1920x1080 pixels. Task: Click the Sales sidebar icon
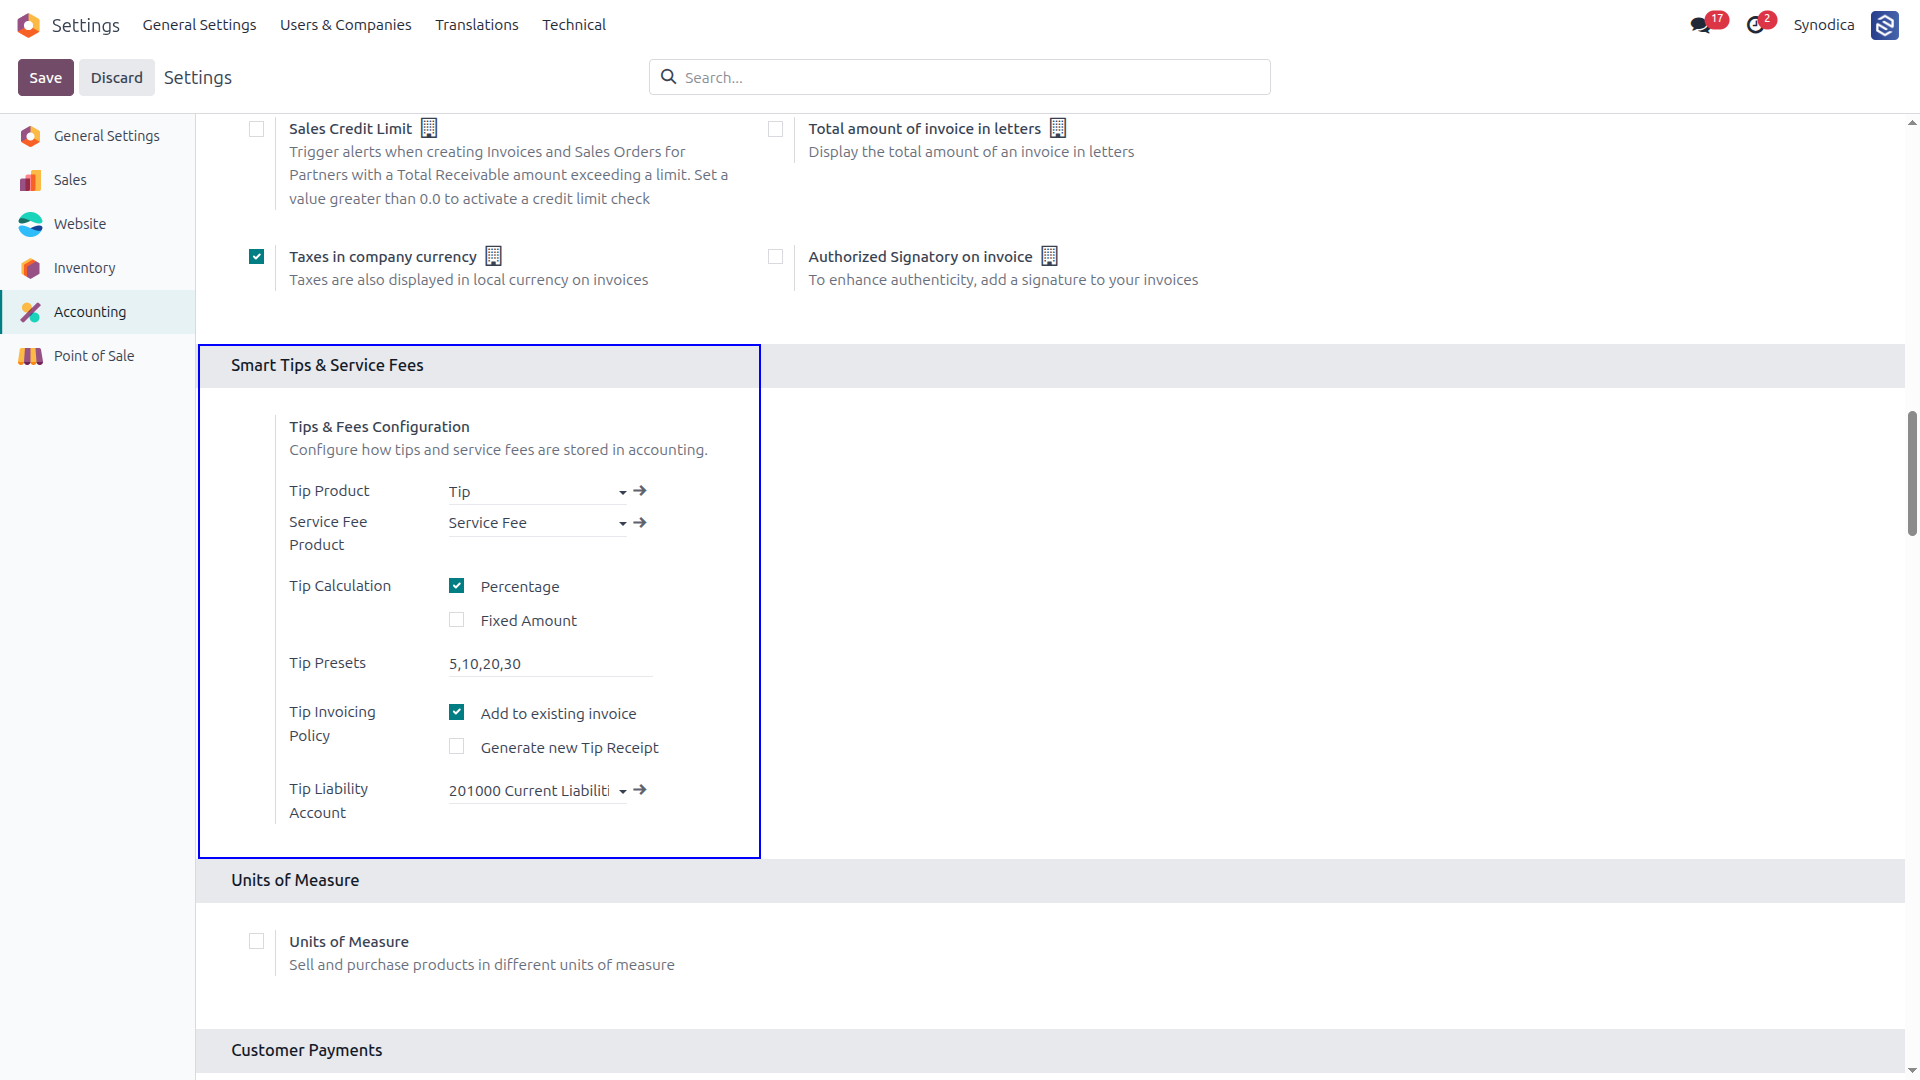pos(30,180)
